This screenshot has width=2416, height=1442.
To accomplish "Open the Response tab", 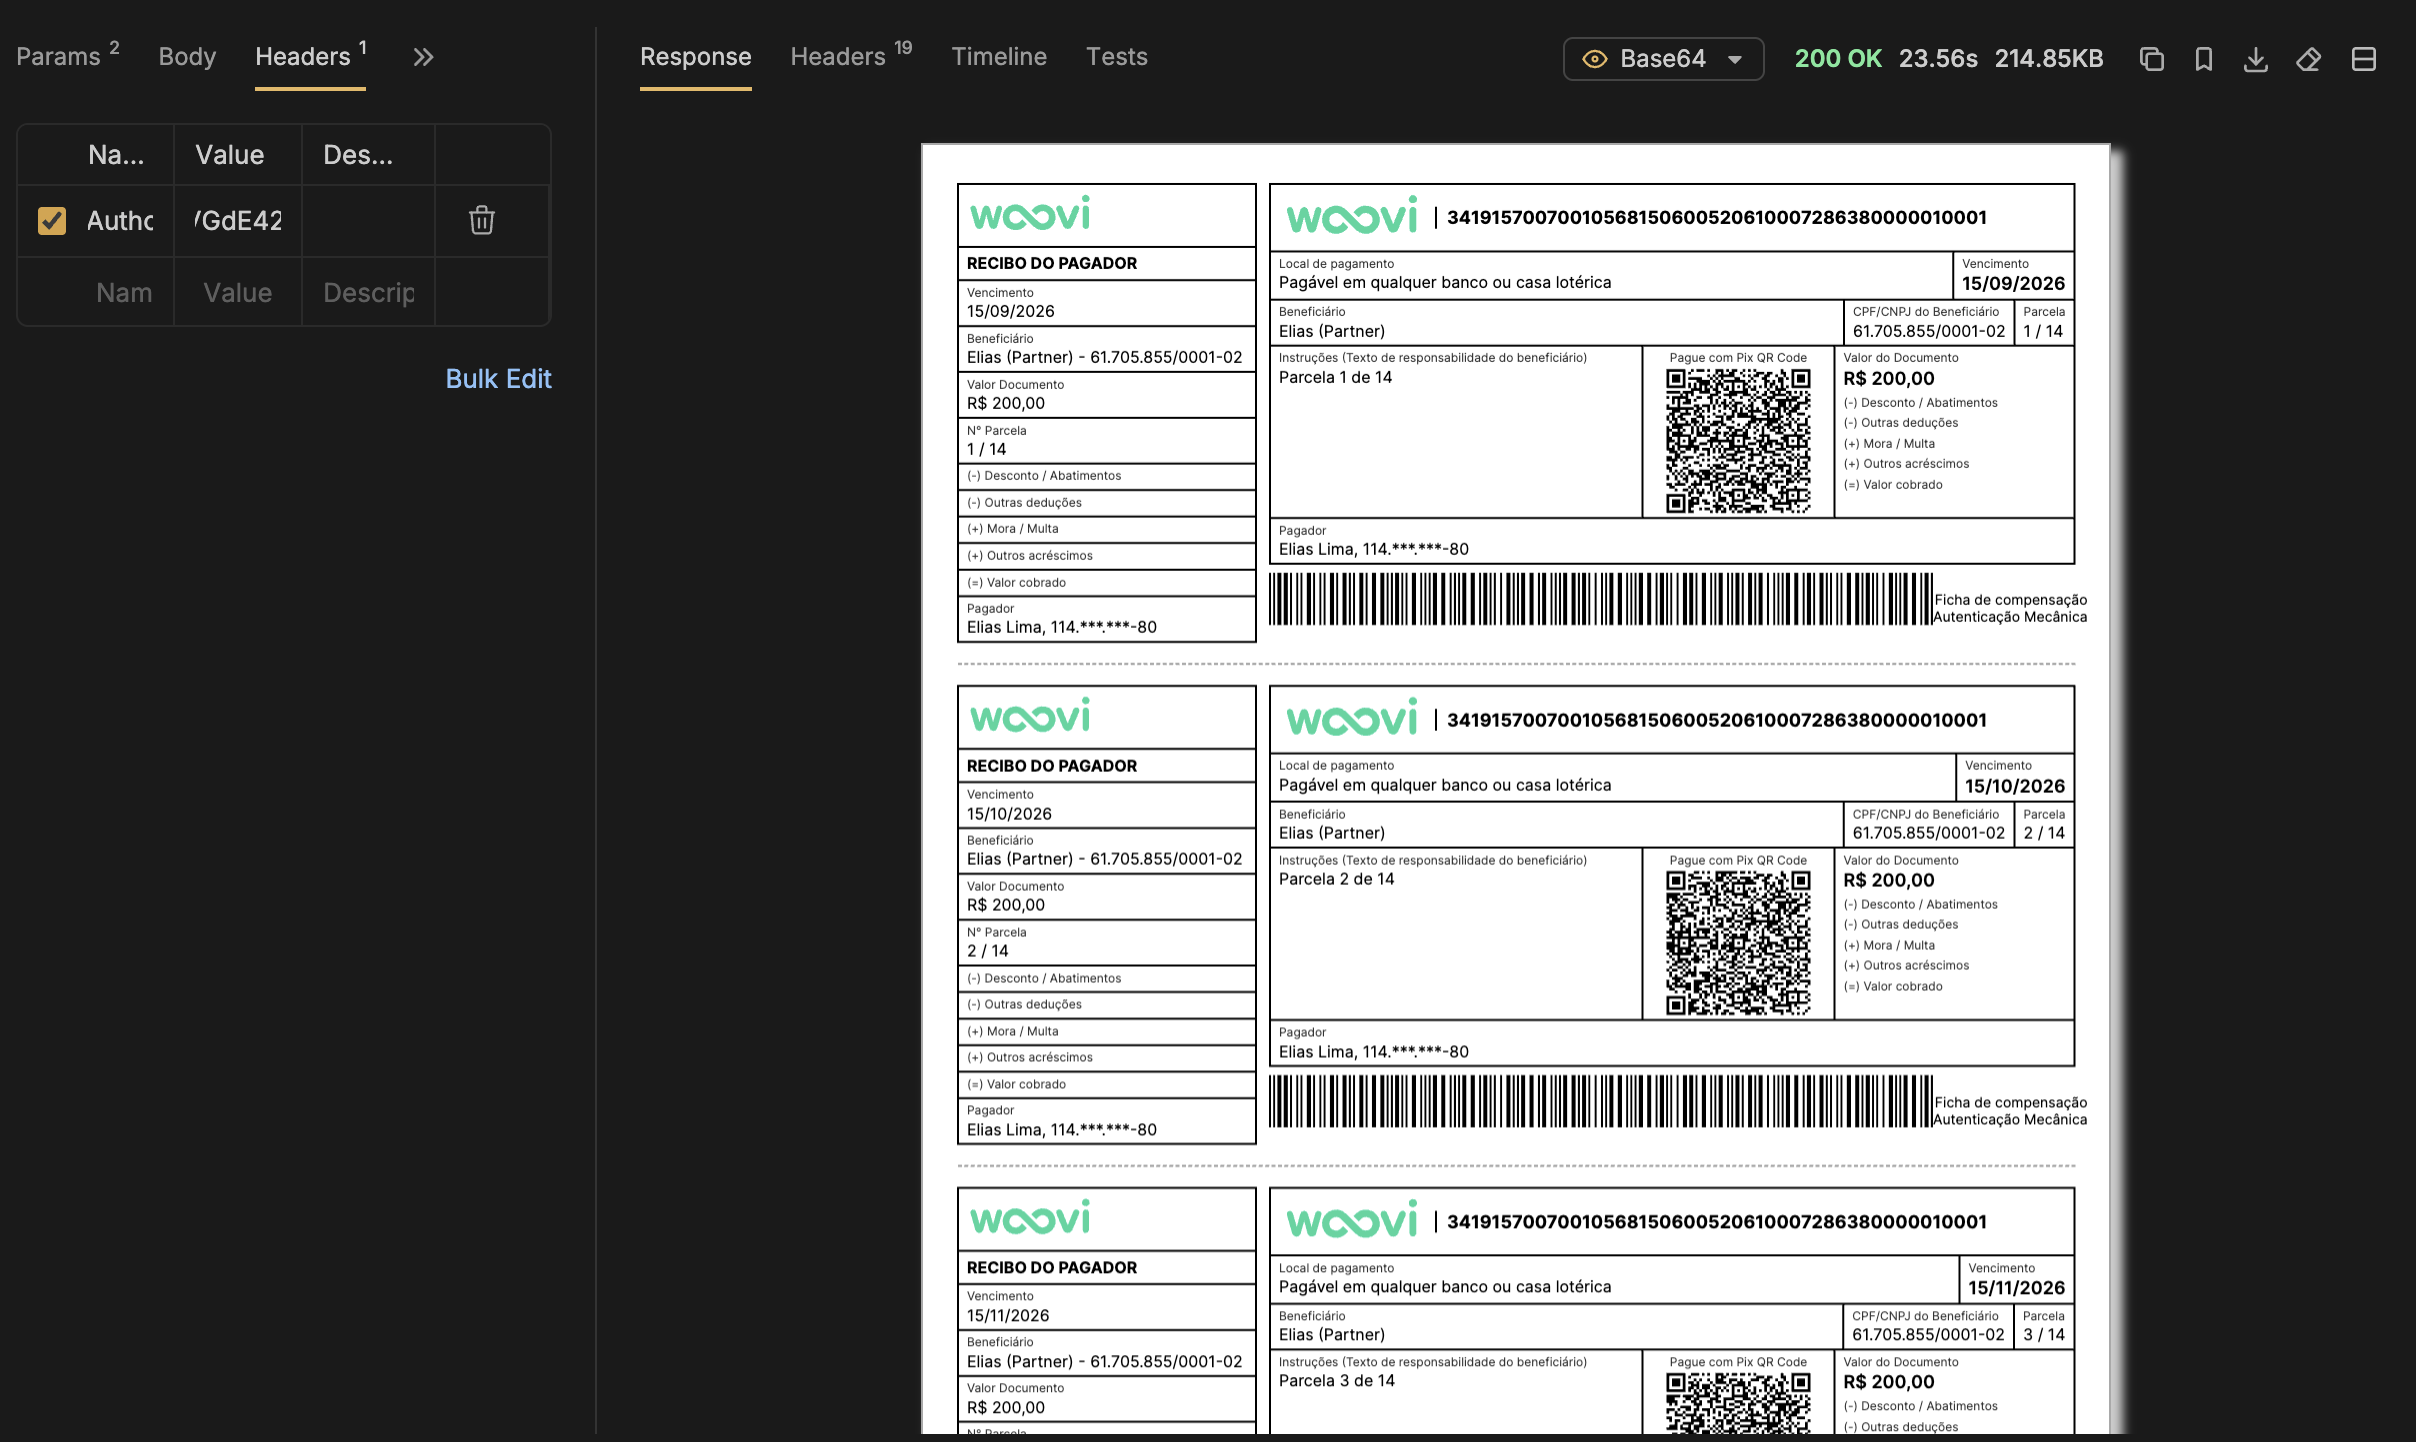I will tap(696, 57).
